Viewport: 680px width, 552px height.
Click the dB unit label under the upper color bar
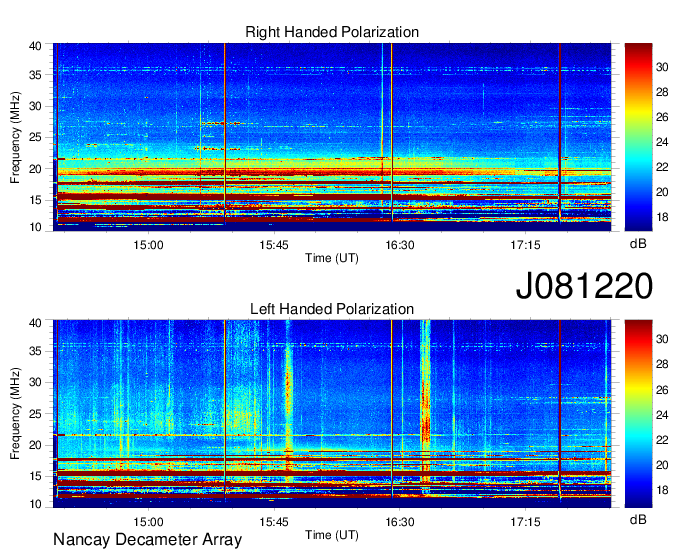638,244
